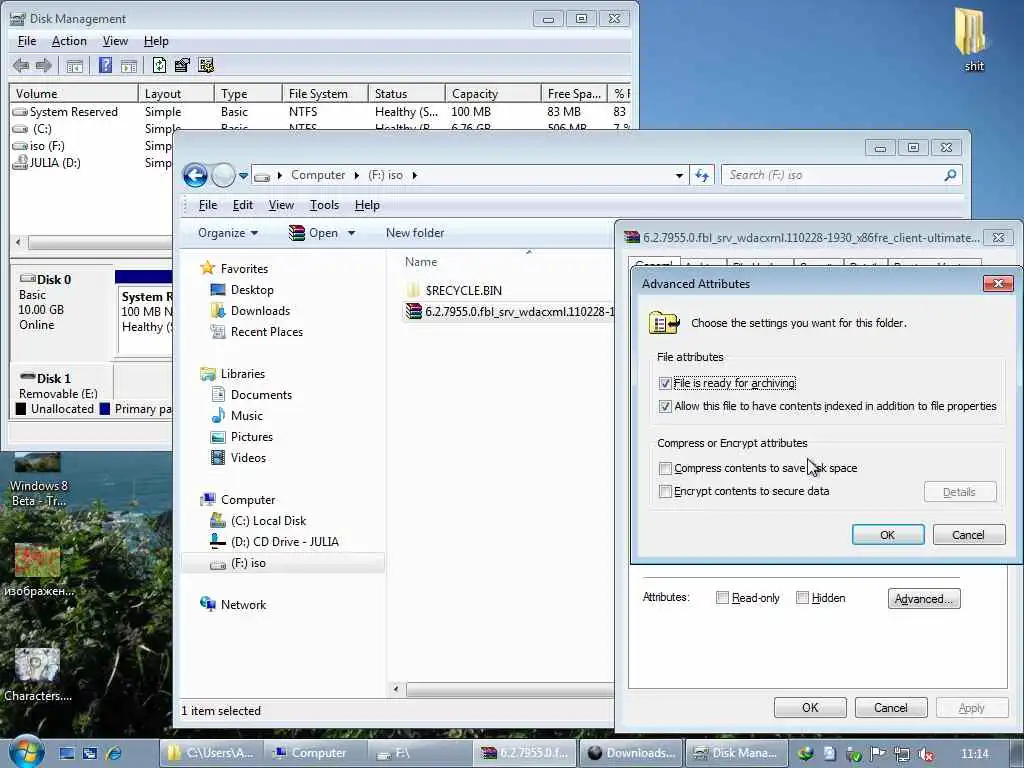Click the network tray icon
This screenshot has height=768, width=1024.
point(901,754)
